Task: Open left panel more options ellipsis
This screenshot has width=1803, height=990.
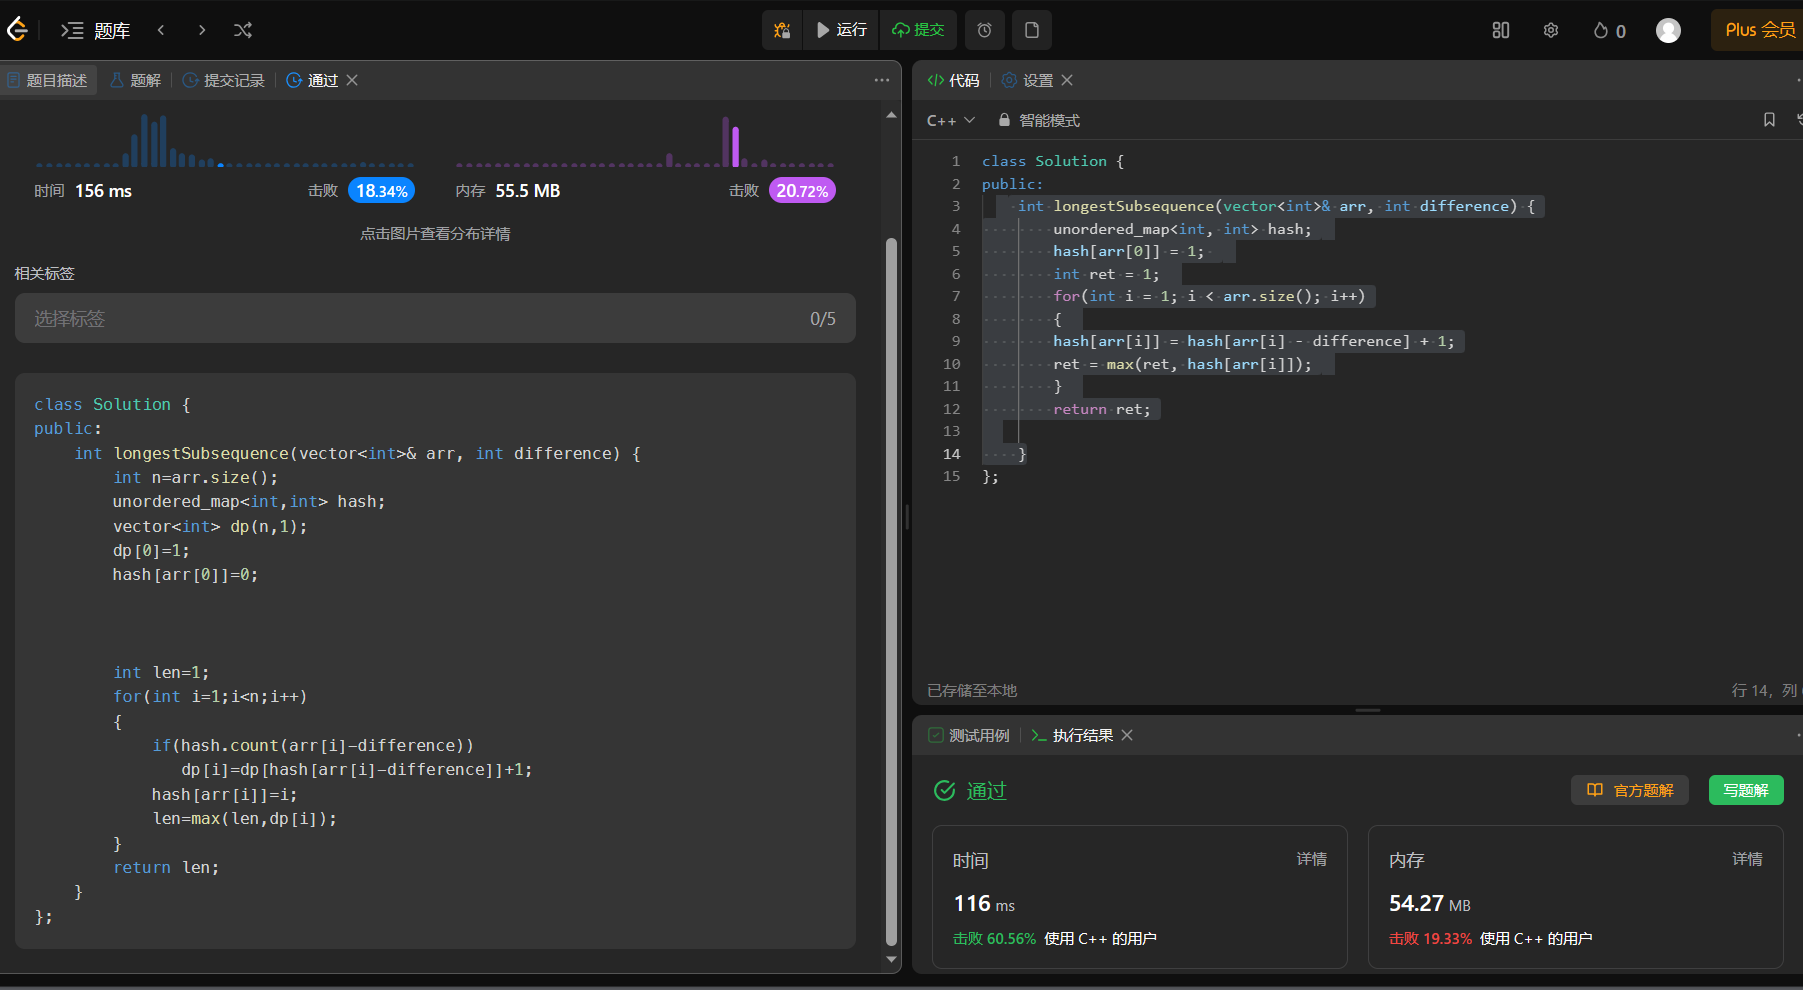Action: (881, 80)
